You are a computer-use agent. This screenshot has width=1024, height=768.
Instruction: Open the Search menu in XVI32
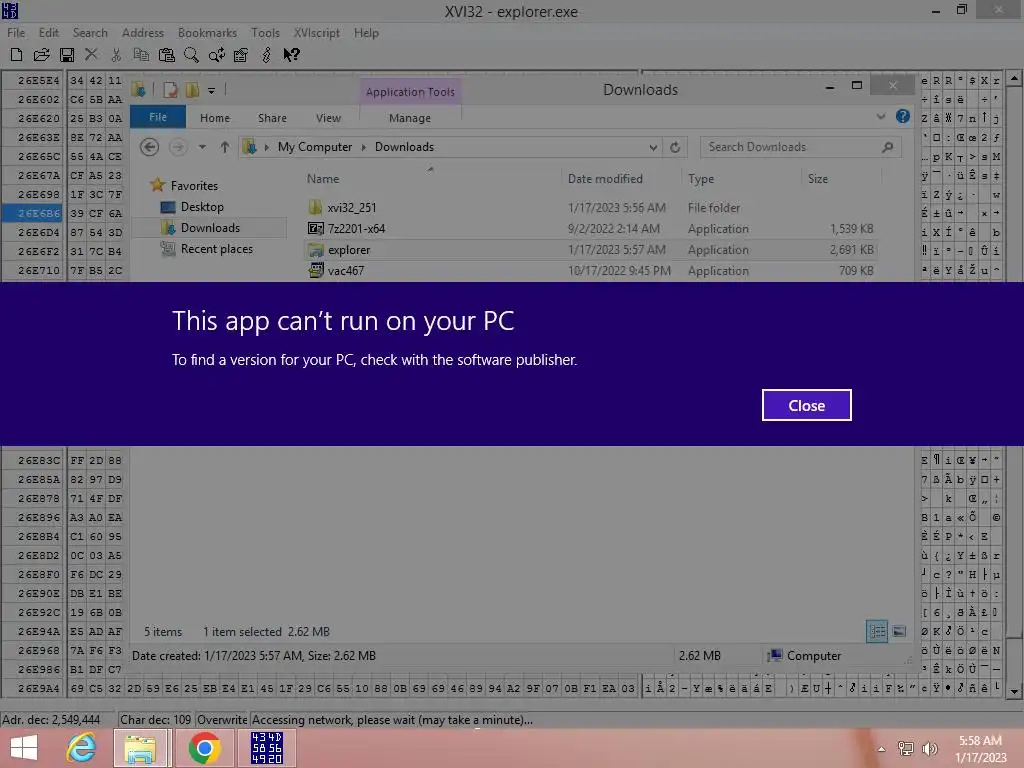tap(90, 33)
